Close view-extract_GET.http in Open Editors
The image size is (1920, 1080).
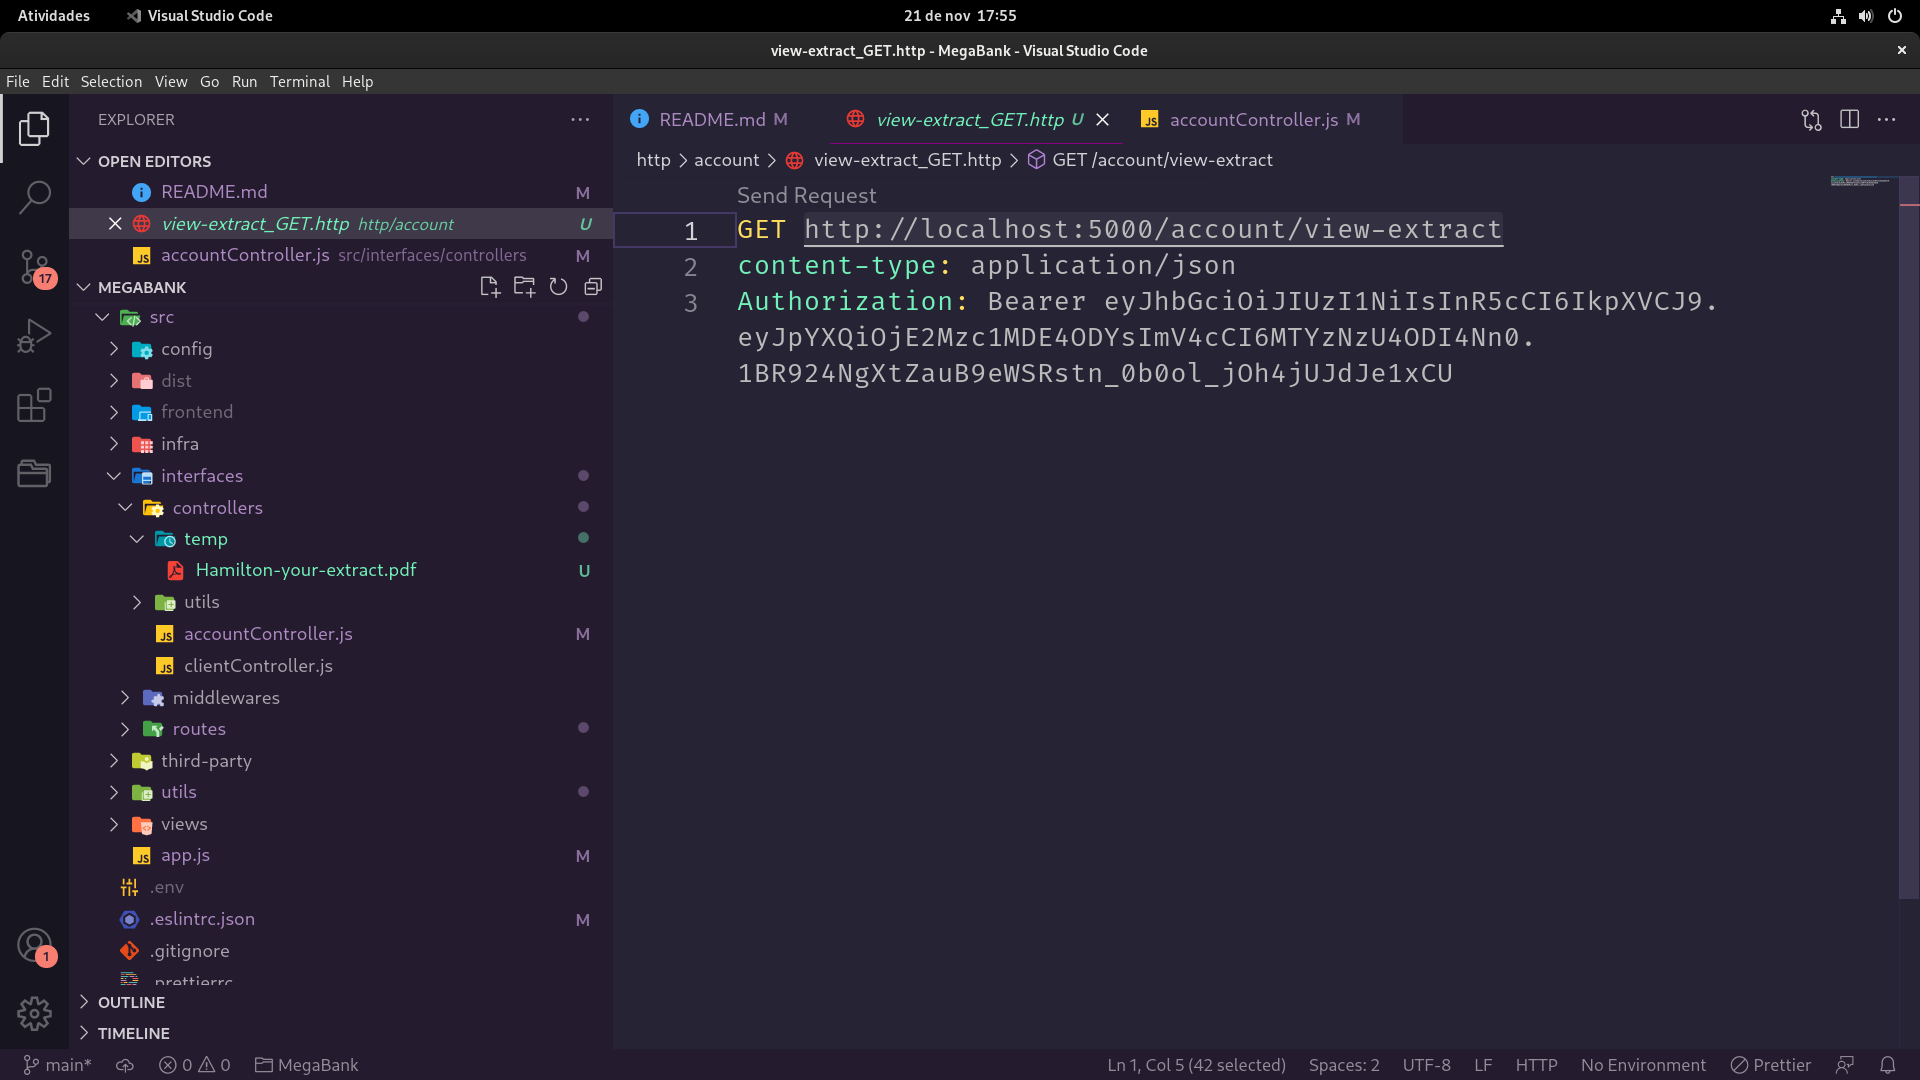[115, 224]
